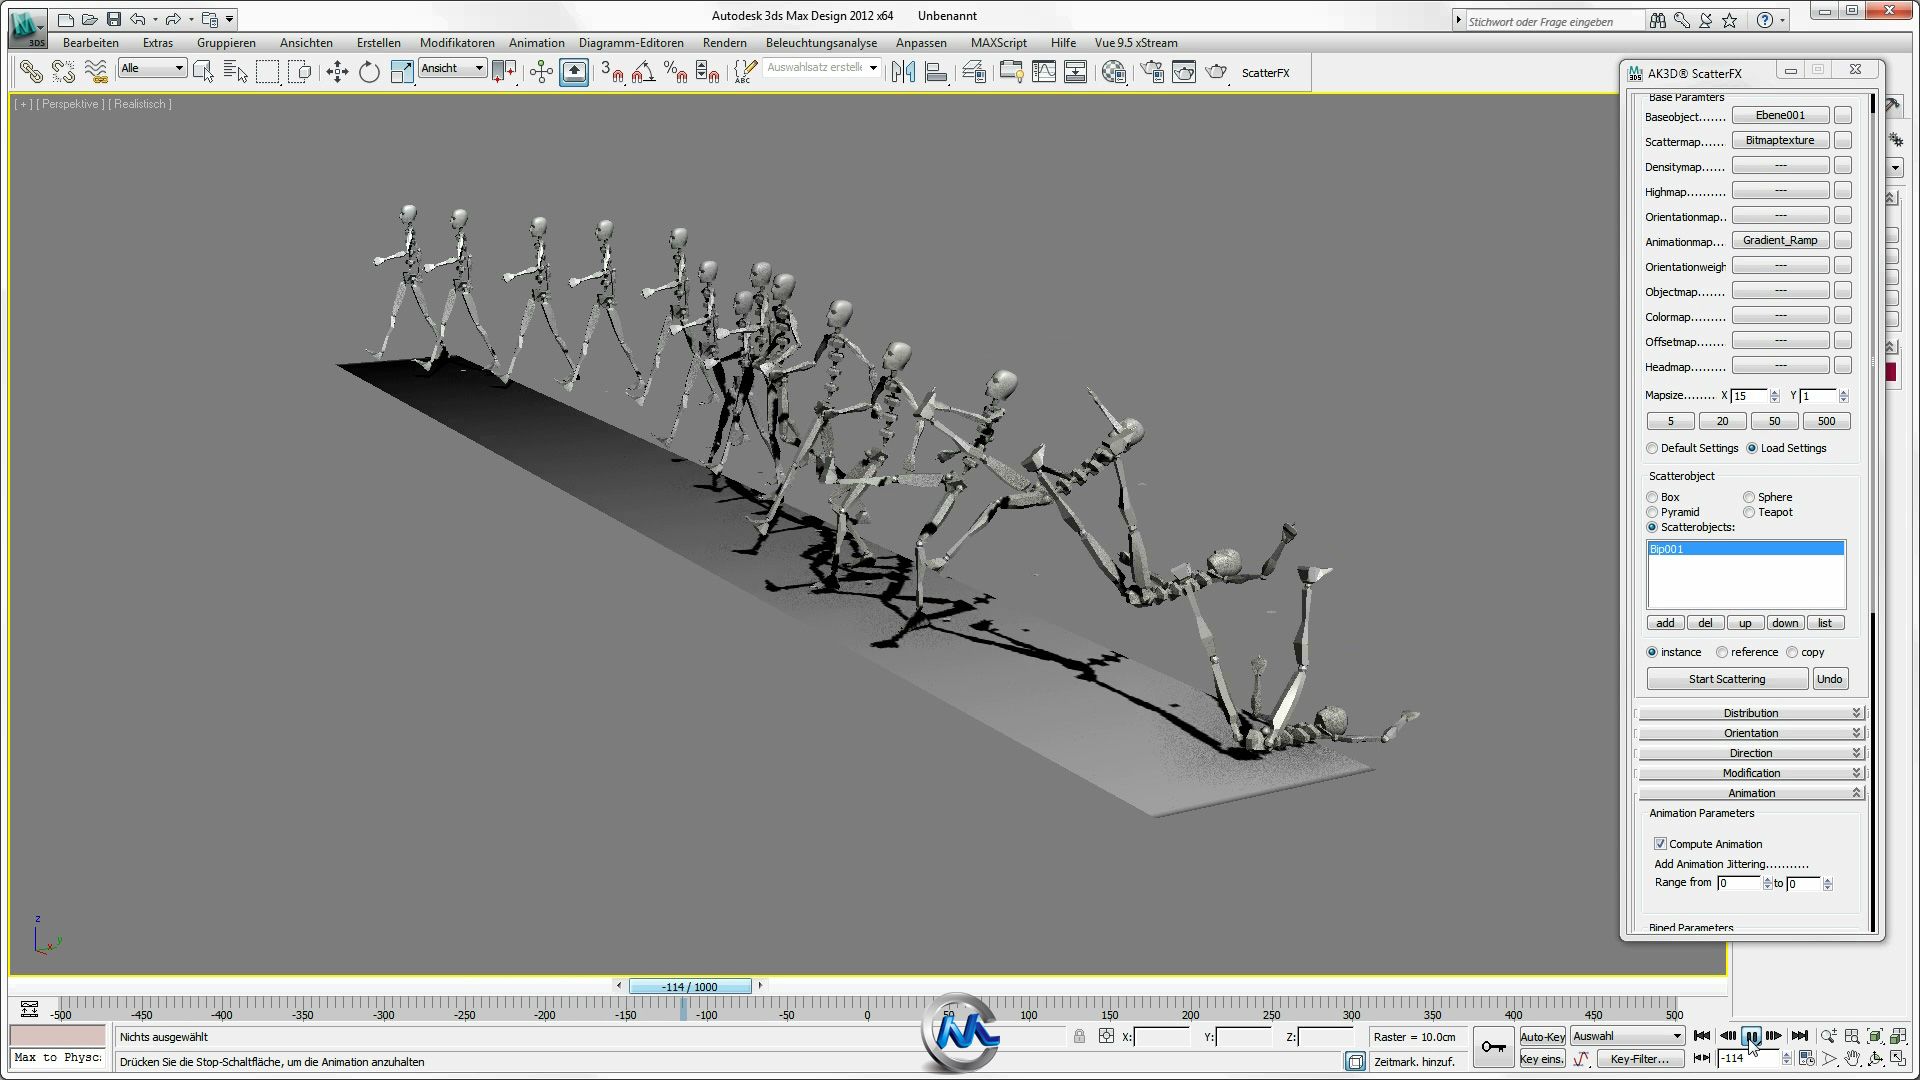Click the ScatterFX tool in toolbar
Screen dimensions: 1920x1080
coord(1265,71)
